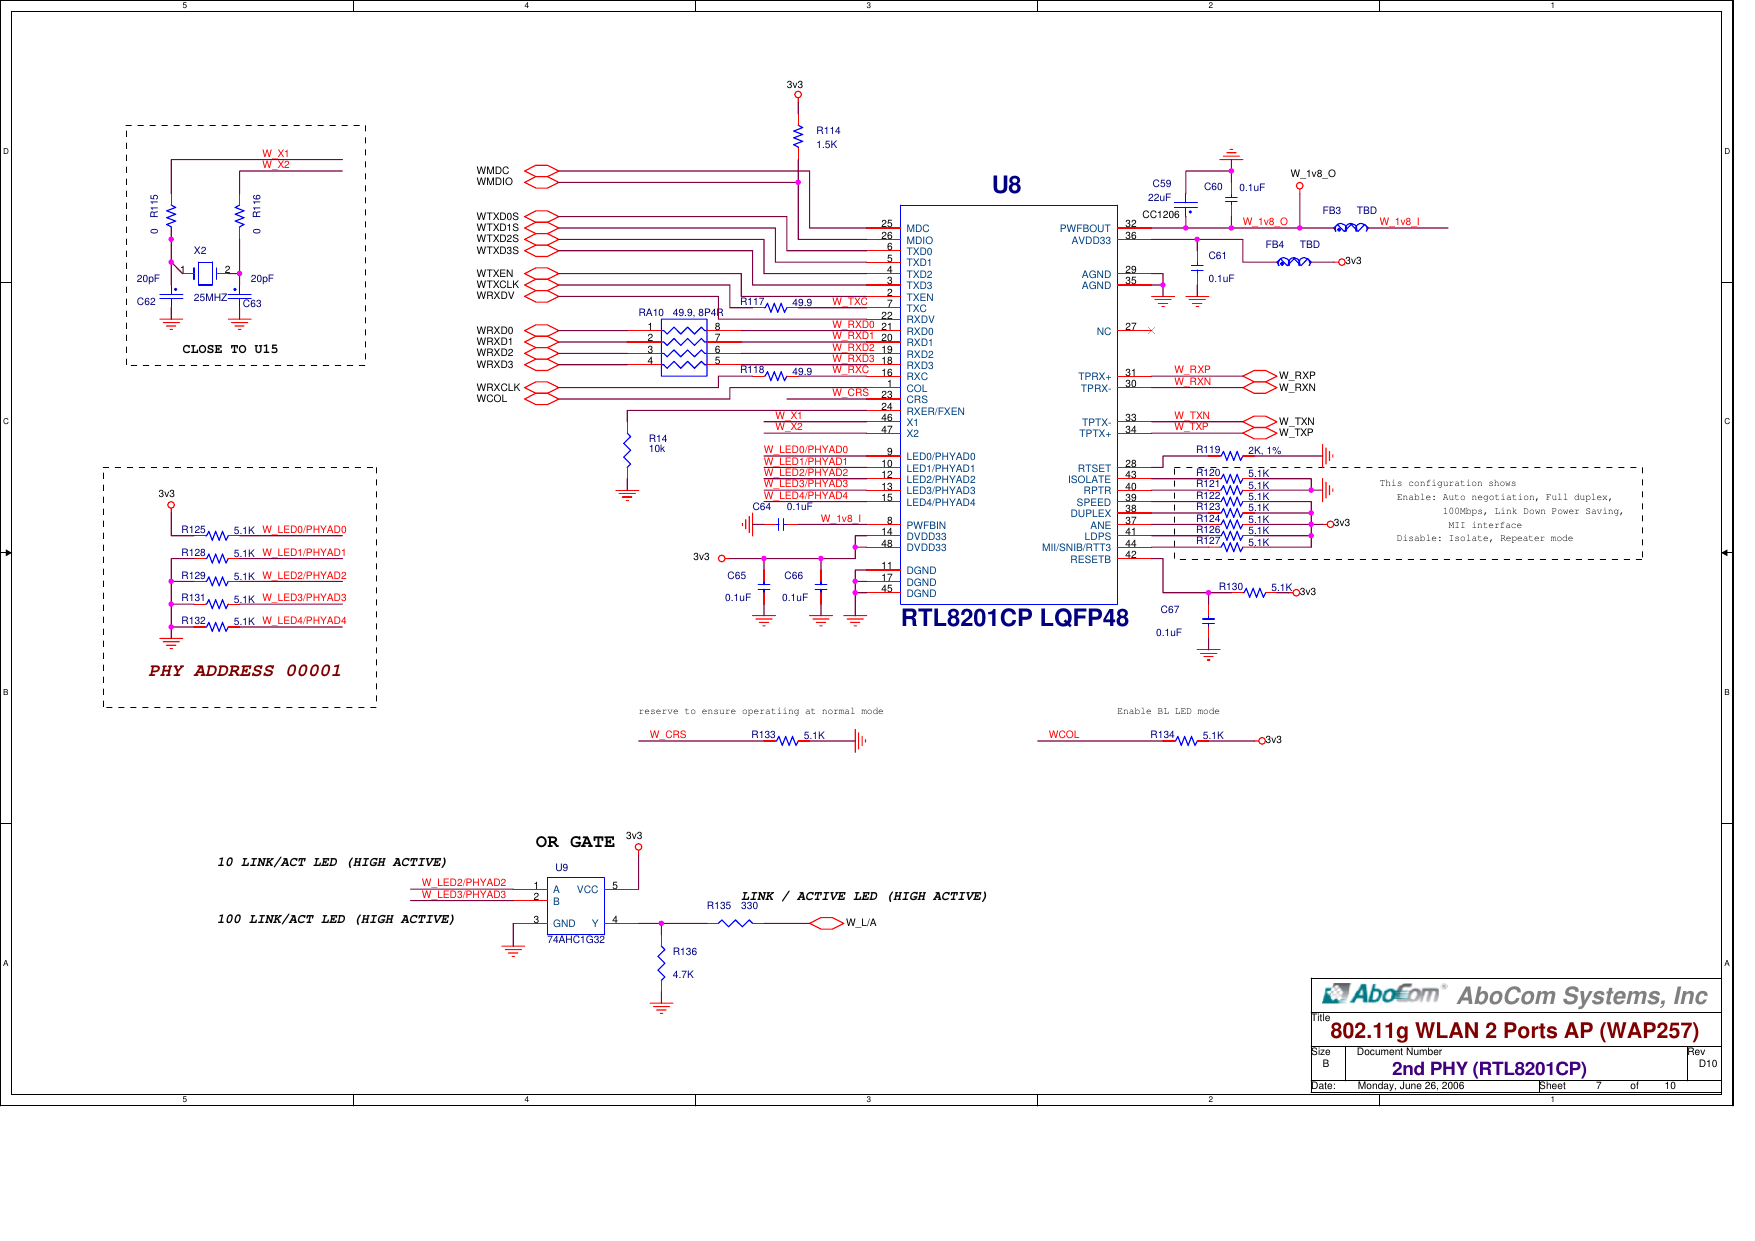Screen dimensions: 1755x1241
Task: Select the note 'reserve to ensure operatiing at normal mode'
Action: point(761,712)
